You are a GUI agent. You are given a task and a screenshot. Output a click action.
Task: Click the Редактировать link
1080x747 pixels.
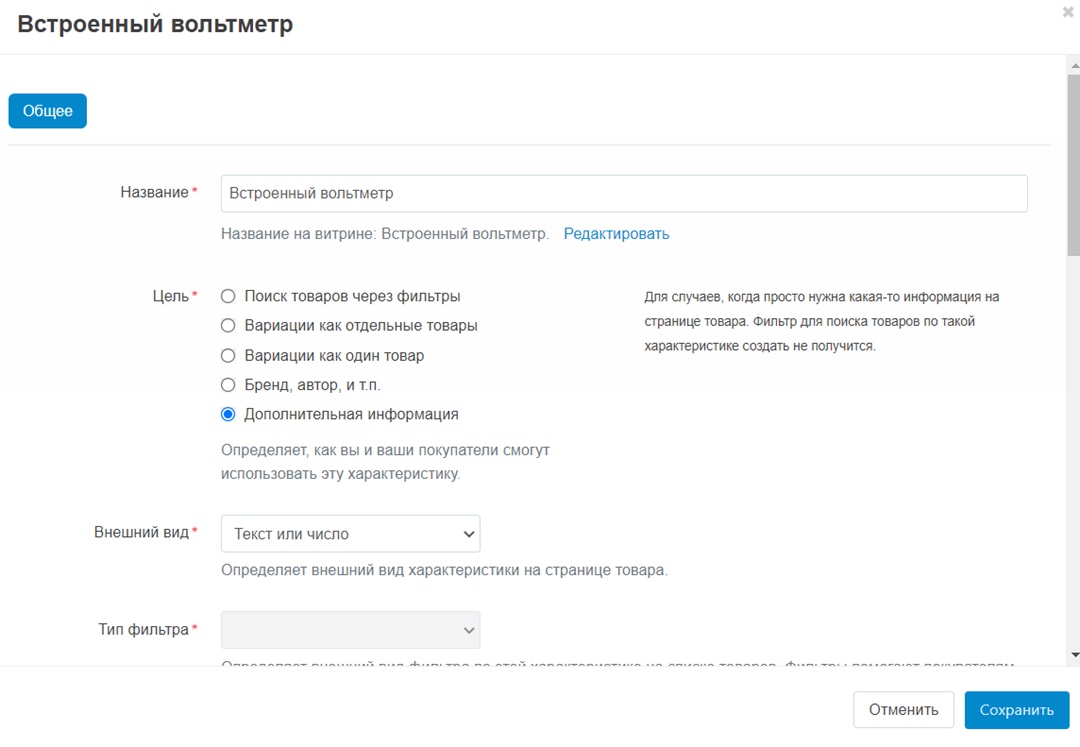[x=616, y=234]
